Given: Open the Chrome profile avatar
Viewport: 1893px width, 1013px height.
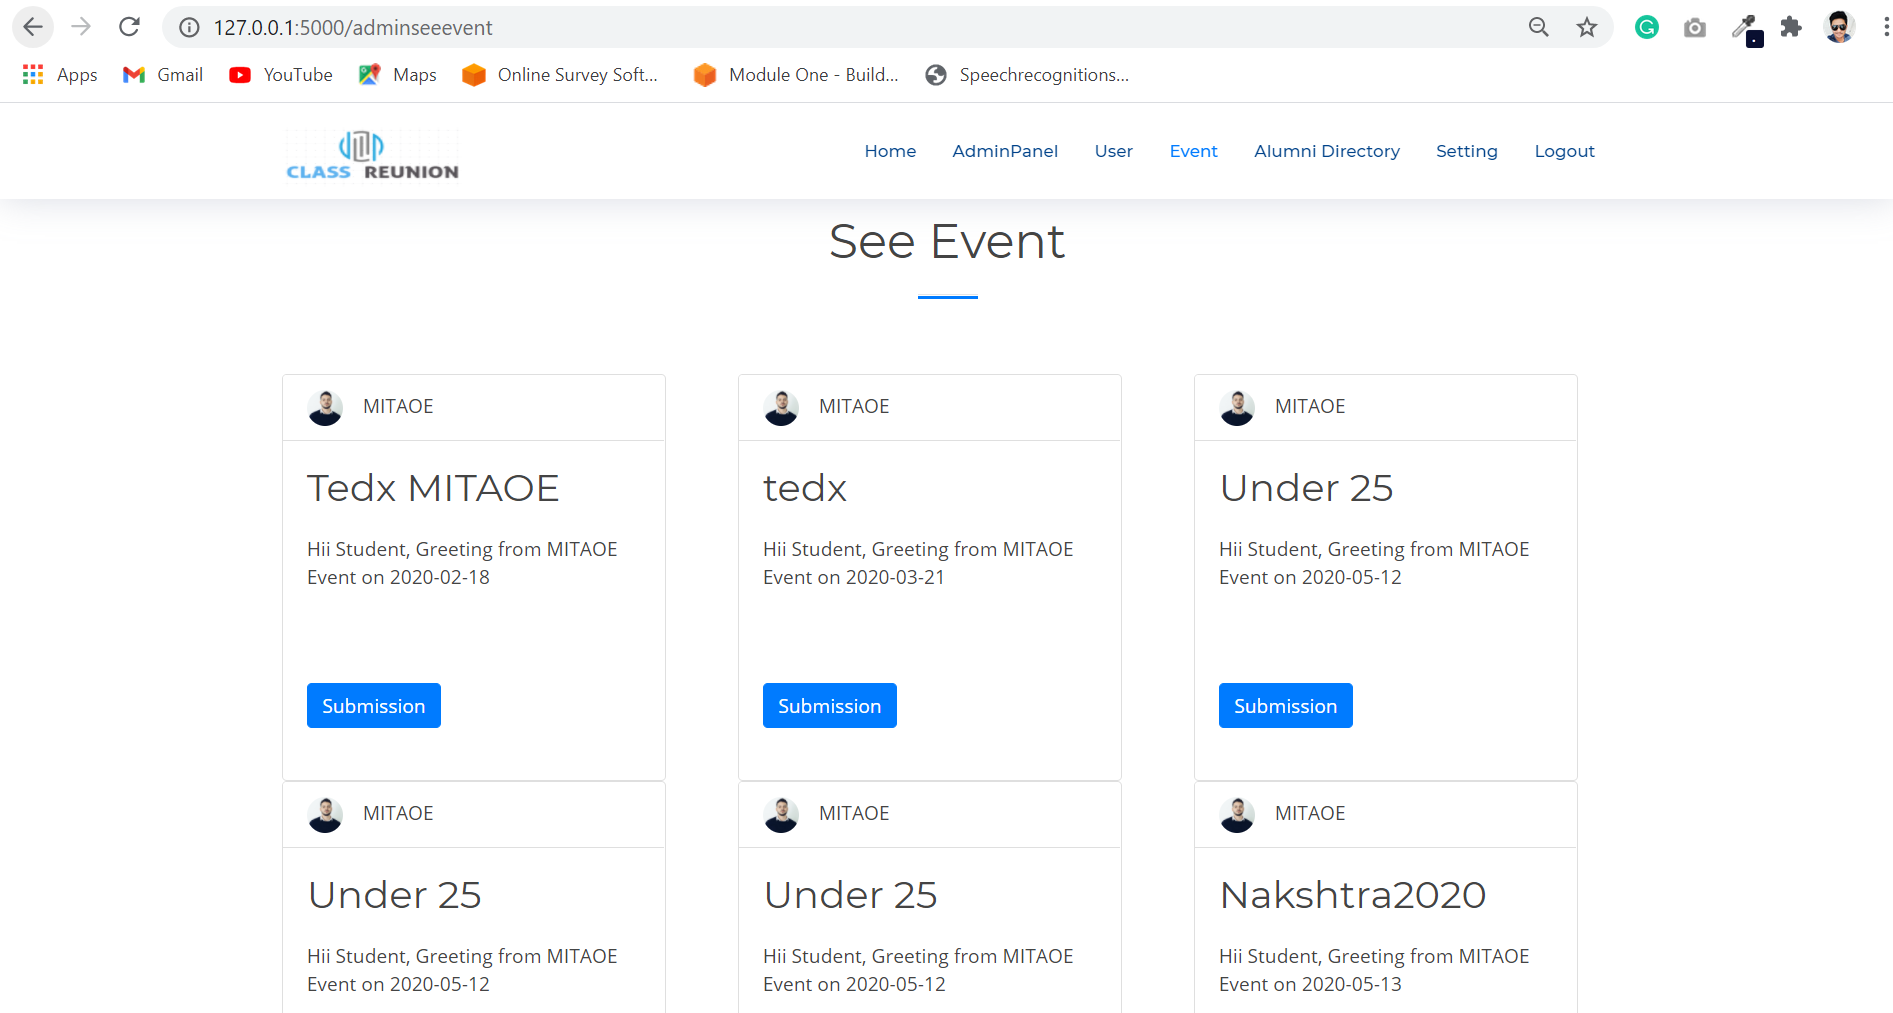Looking at the screenshot, I should (x=1840, y=27).
